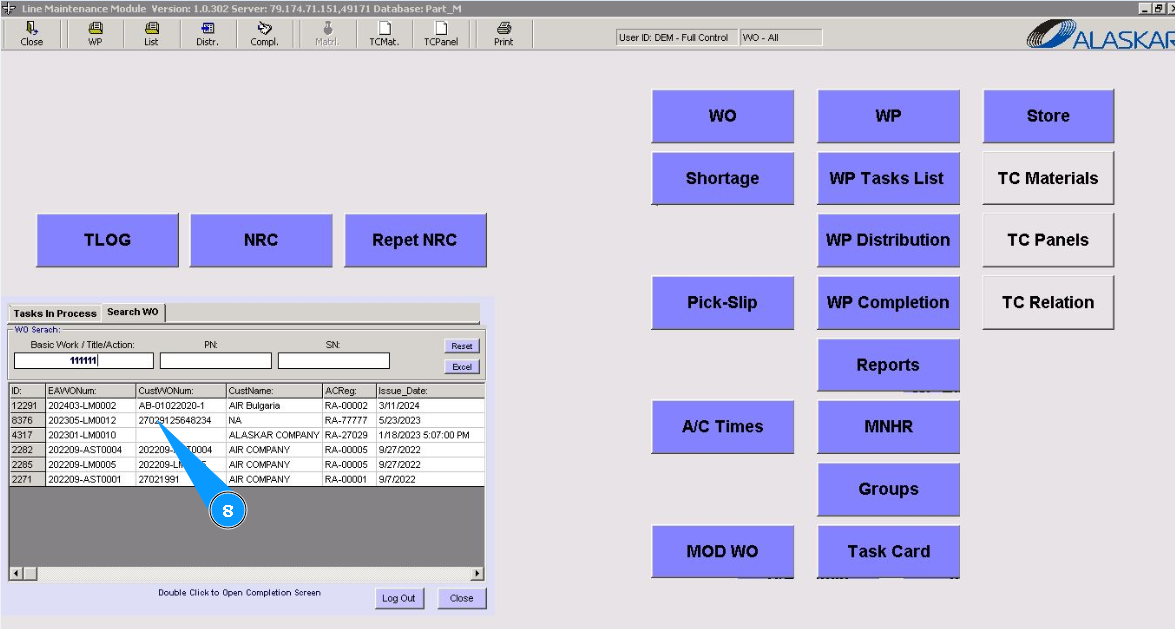Select work order 202305-LM0012

[x=91, y=421]
